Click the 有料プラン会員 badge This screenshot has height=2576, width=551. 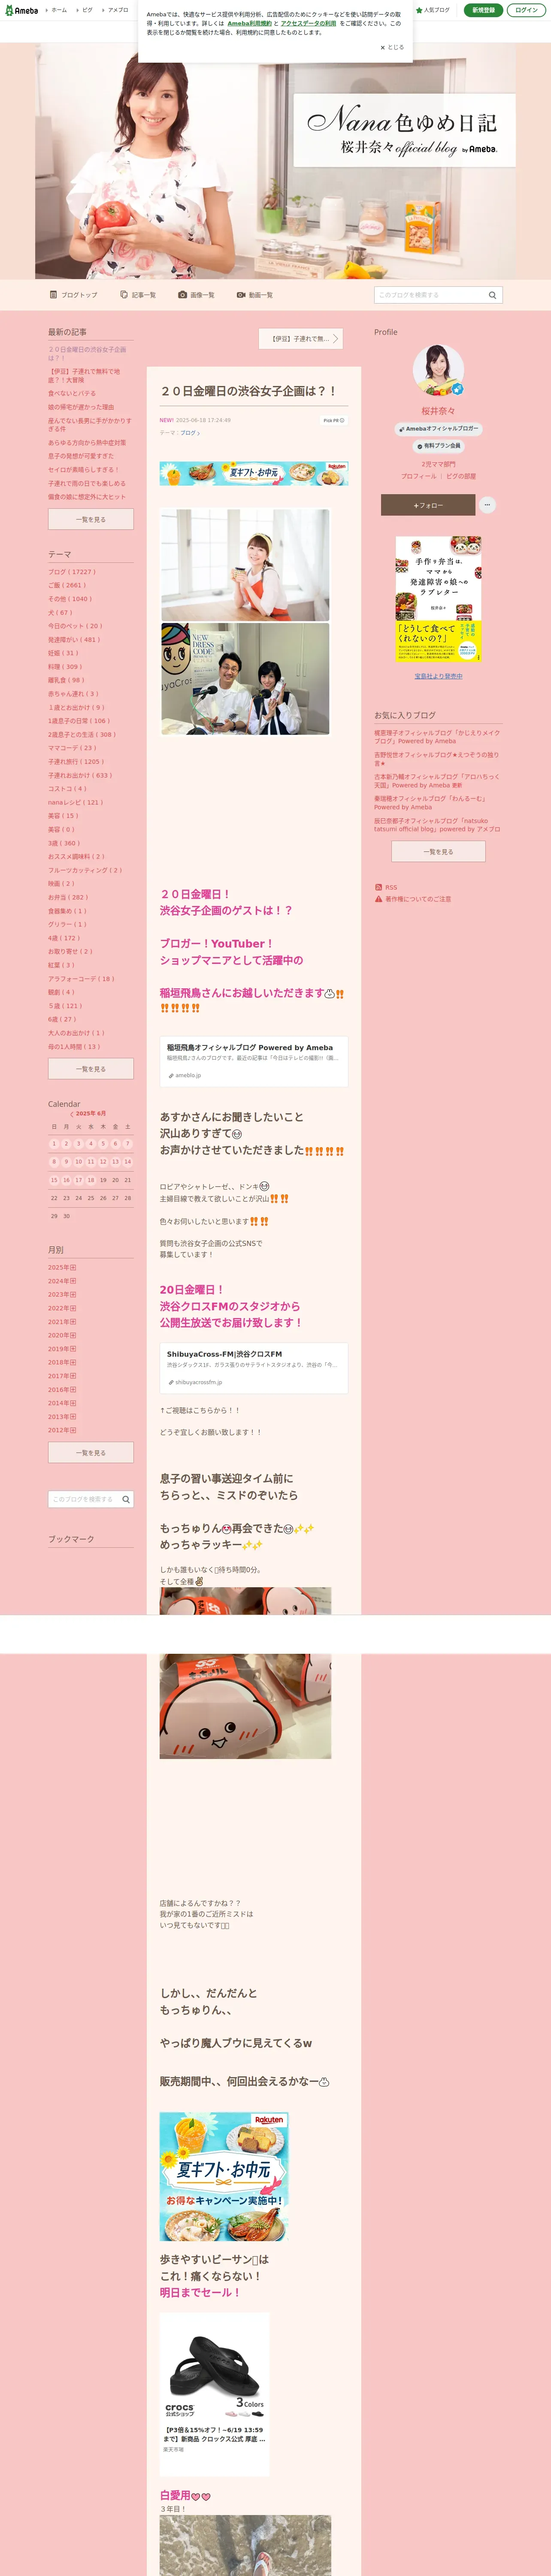(x=438, y=446)
